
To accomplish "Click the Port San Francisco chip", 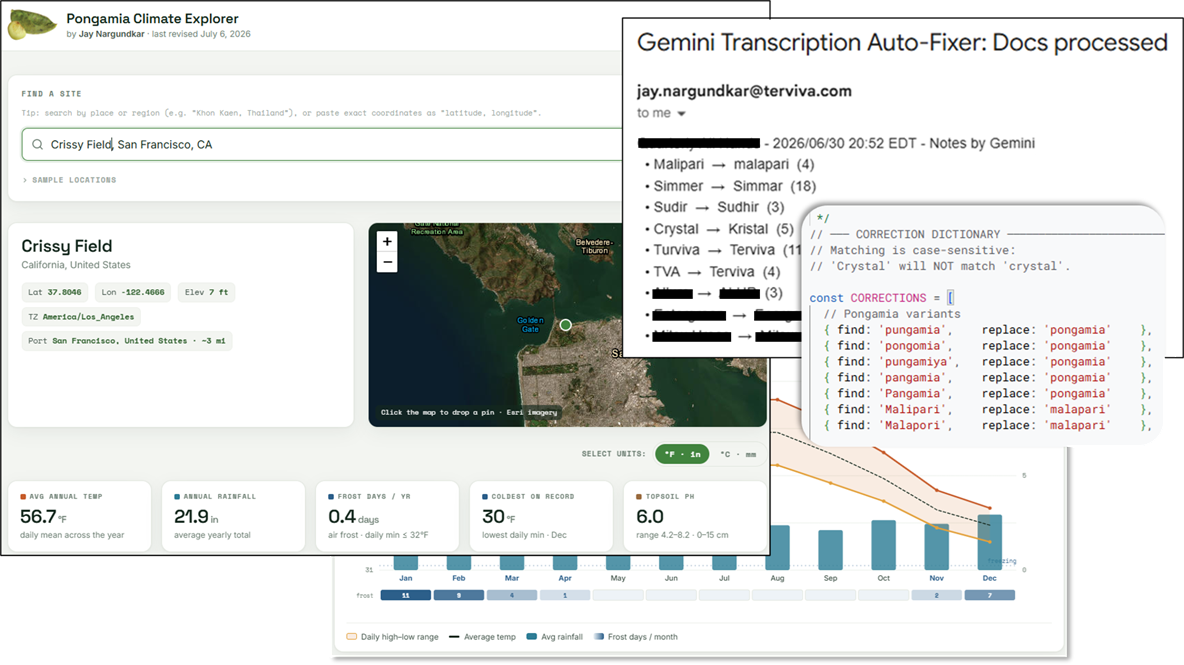I will (127, 341).
